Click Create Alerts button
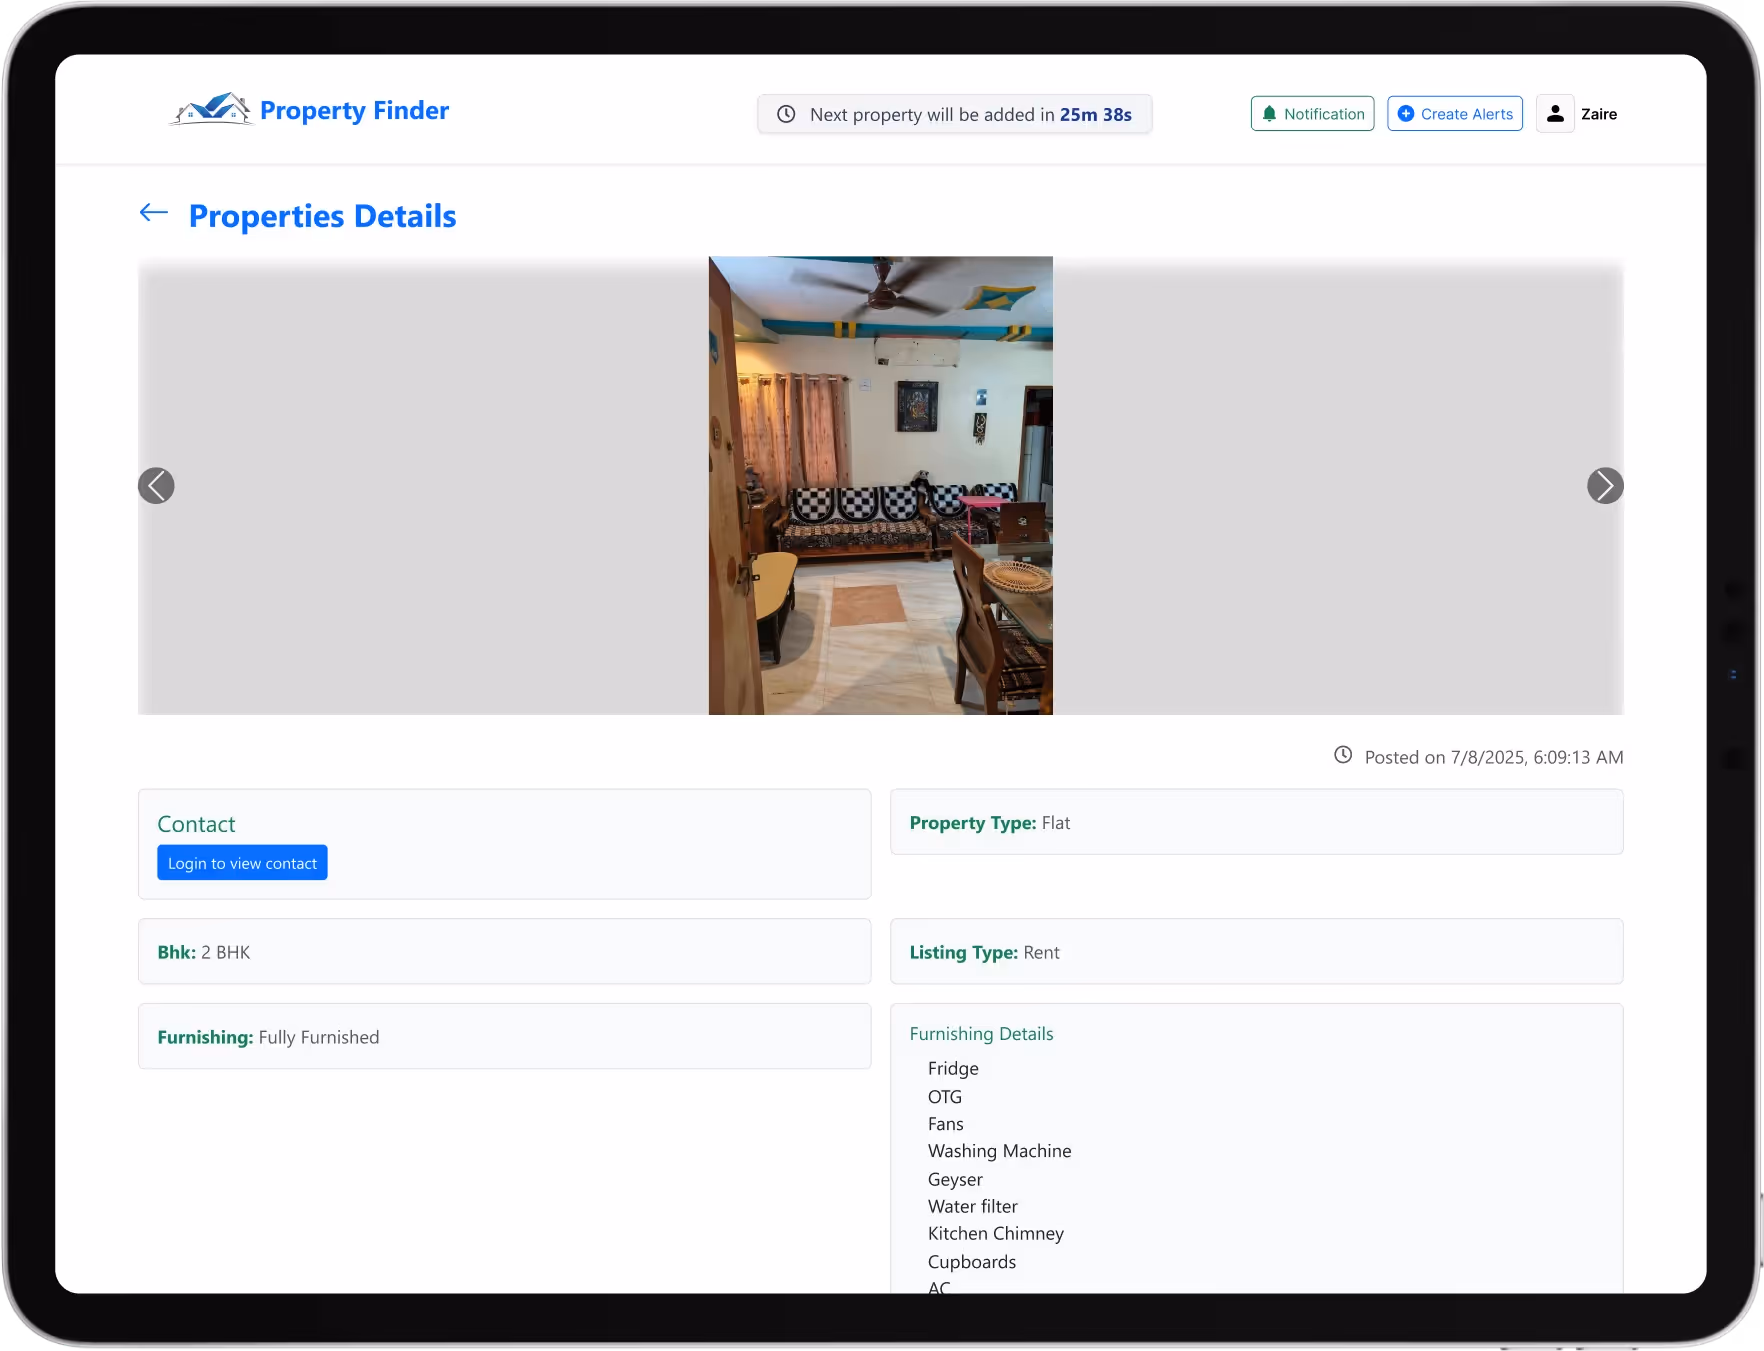 tap(1455, 114)
